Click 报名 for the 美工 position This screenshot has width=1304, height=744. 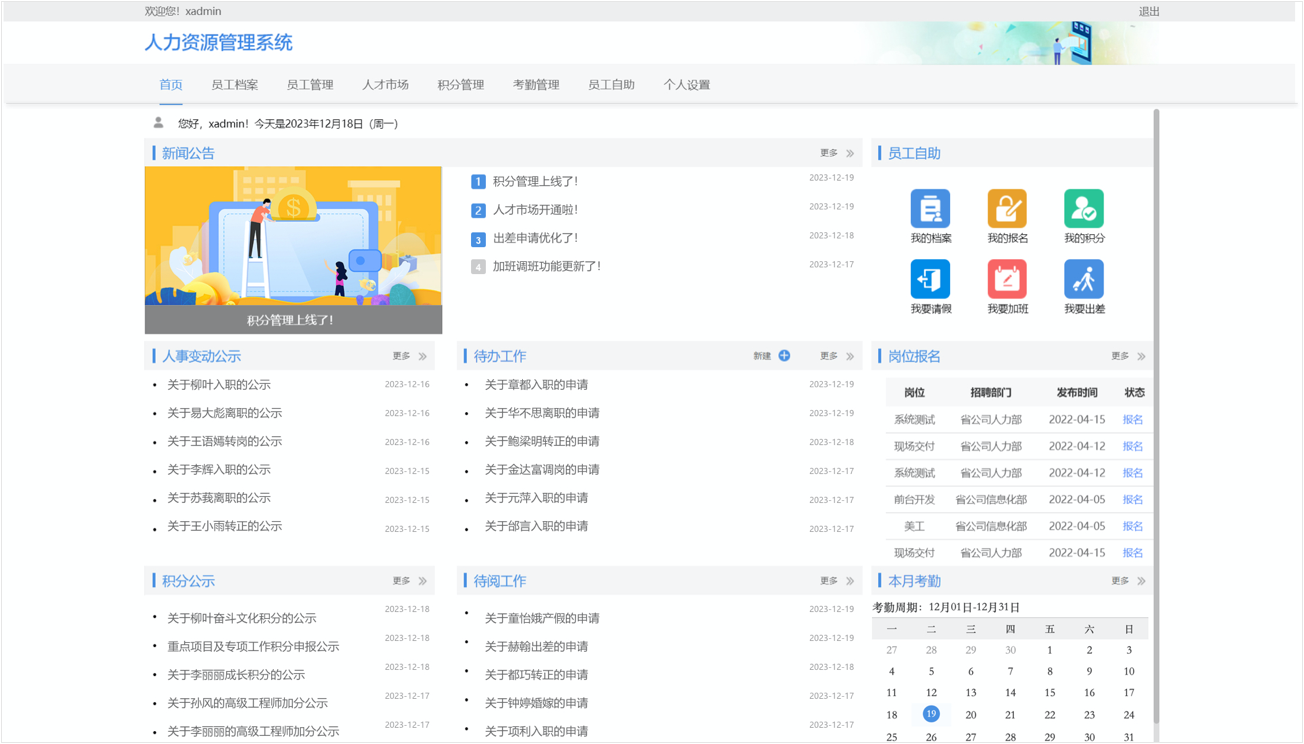click(1132, 526)
